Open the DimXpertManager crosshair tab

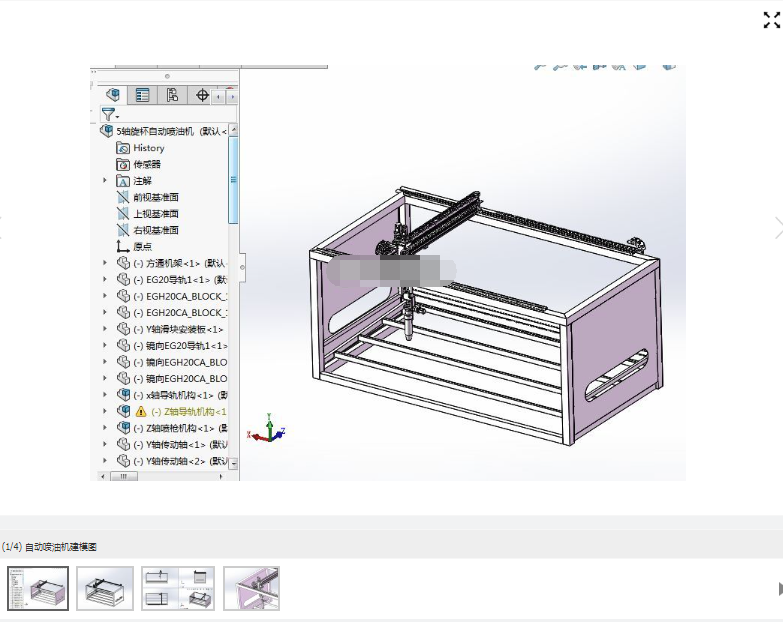(x=202, y=95)
